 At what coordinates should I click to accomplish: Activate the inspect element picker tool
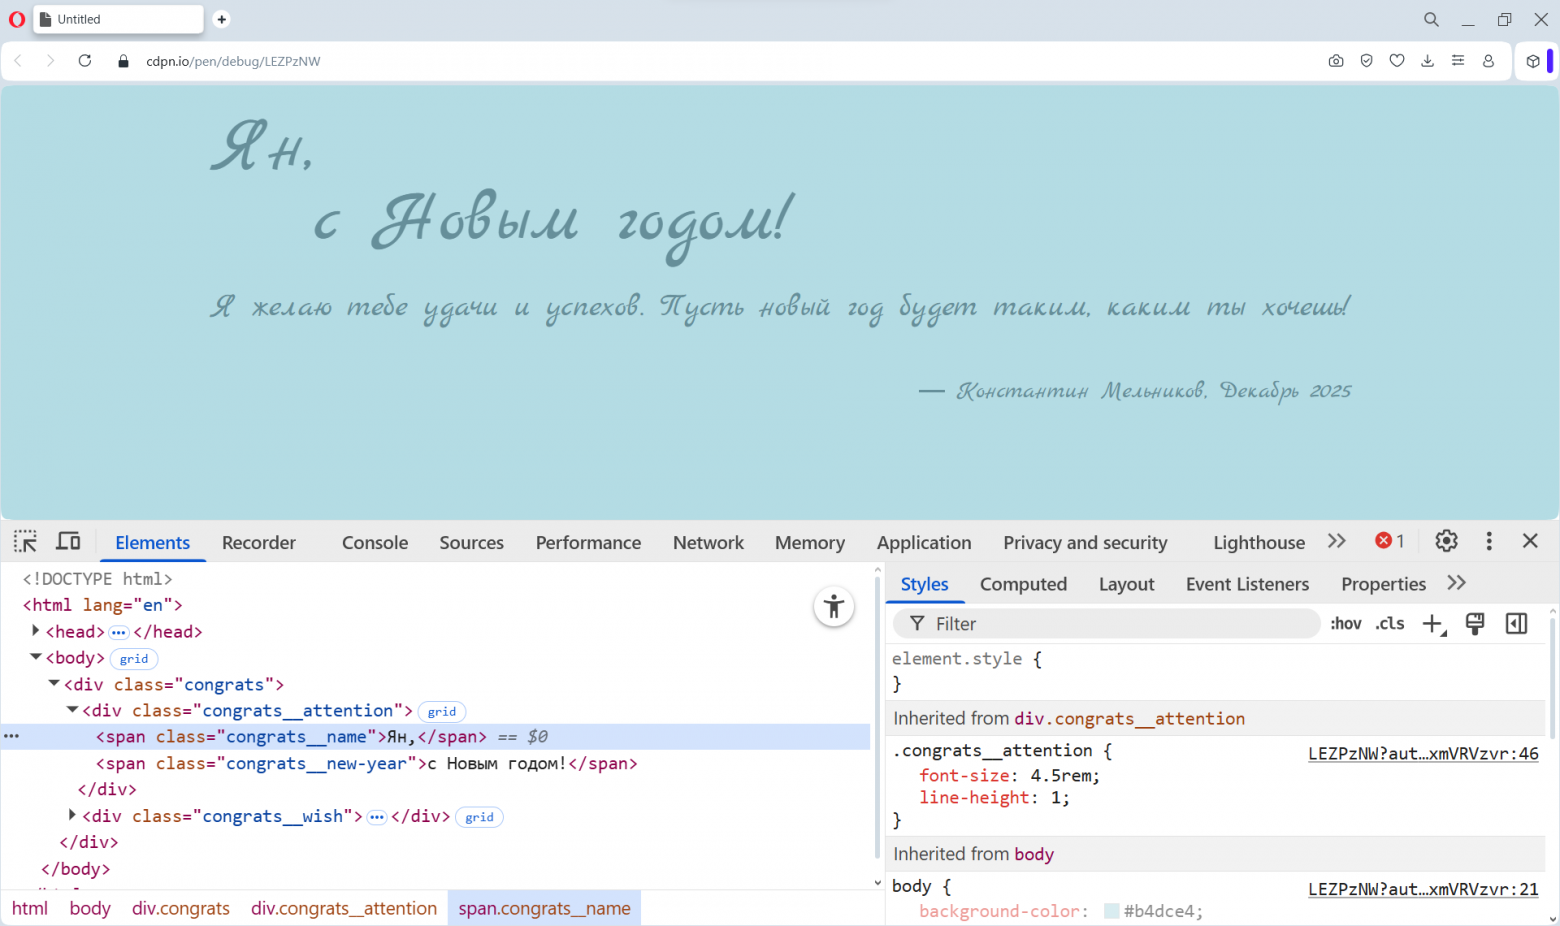tap(25, 542)
